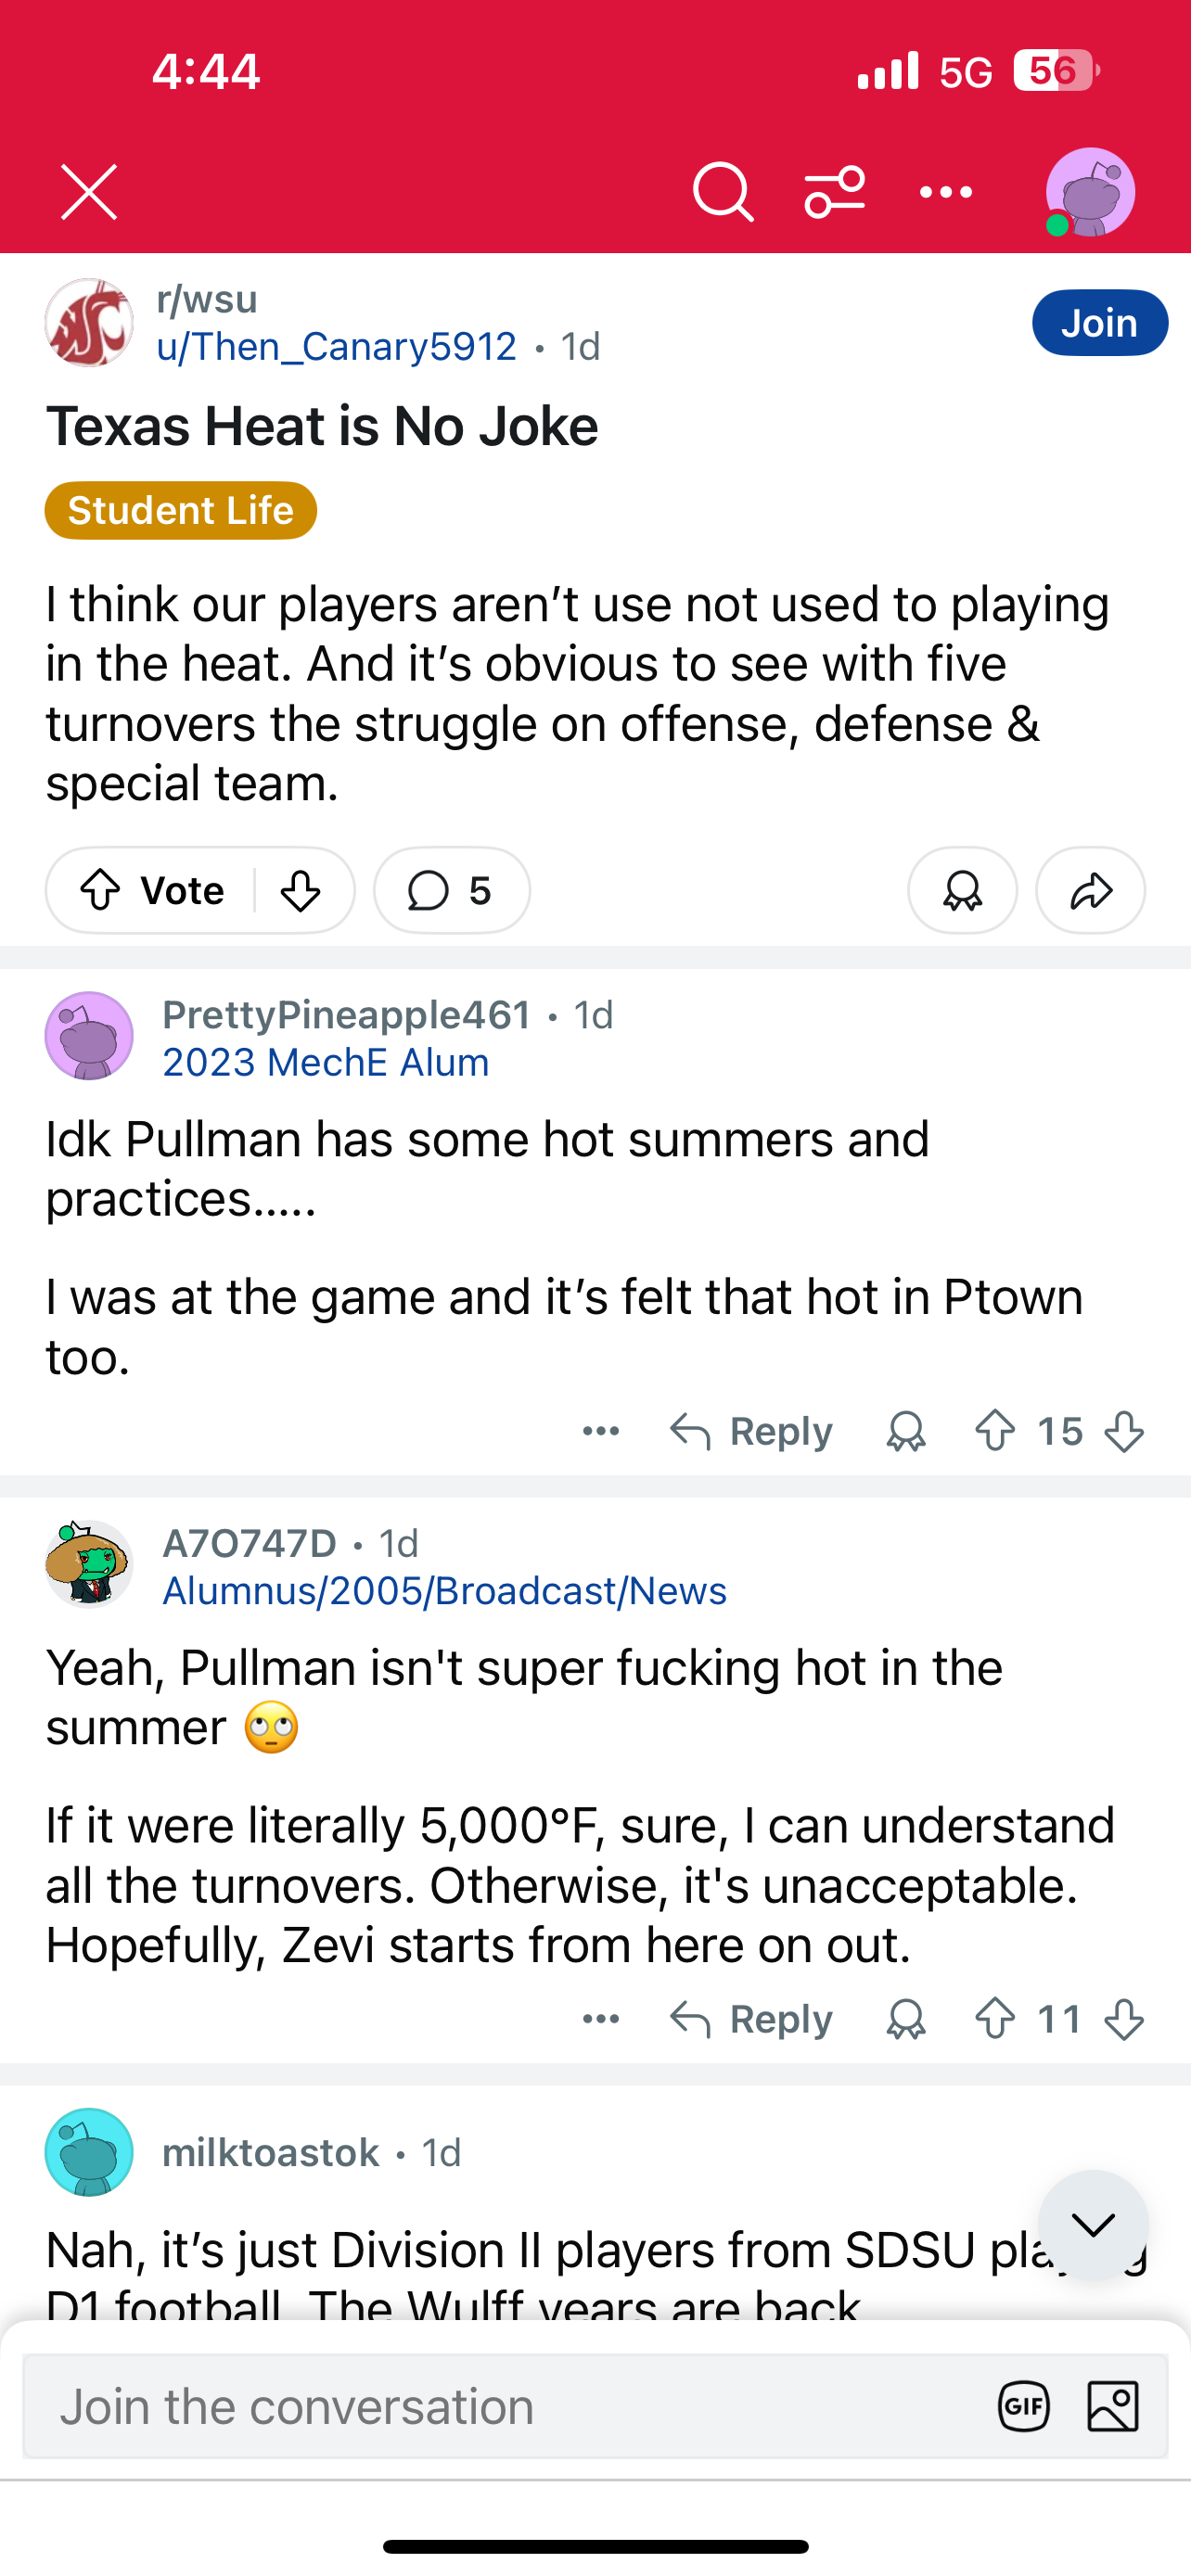Close the post with X icon

click(x=89, y=191)
